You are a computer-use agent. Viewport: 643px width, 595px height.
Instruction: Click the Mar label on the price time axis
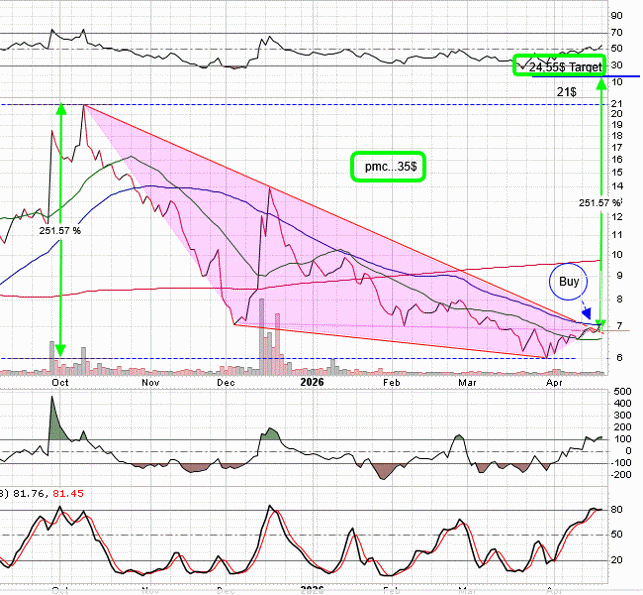(466, 382)
